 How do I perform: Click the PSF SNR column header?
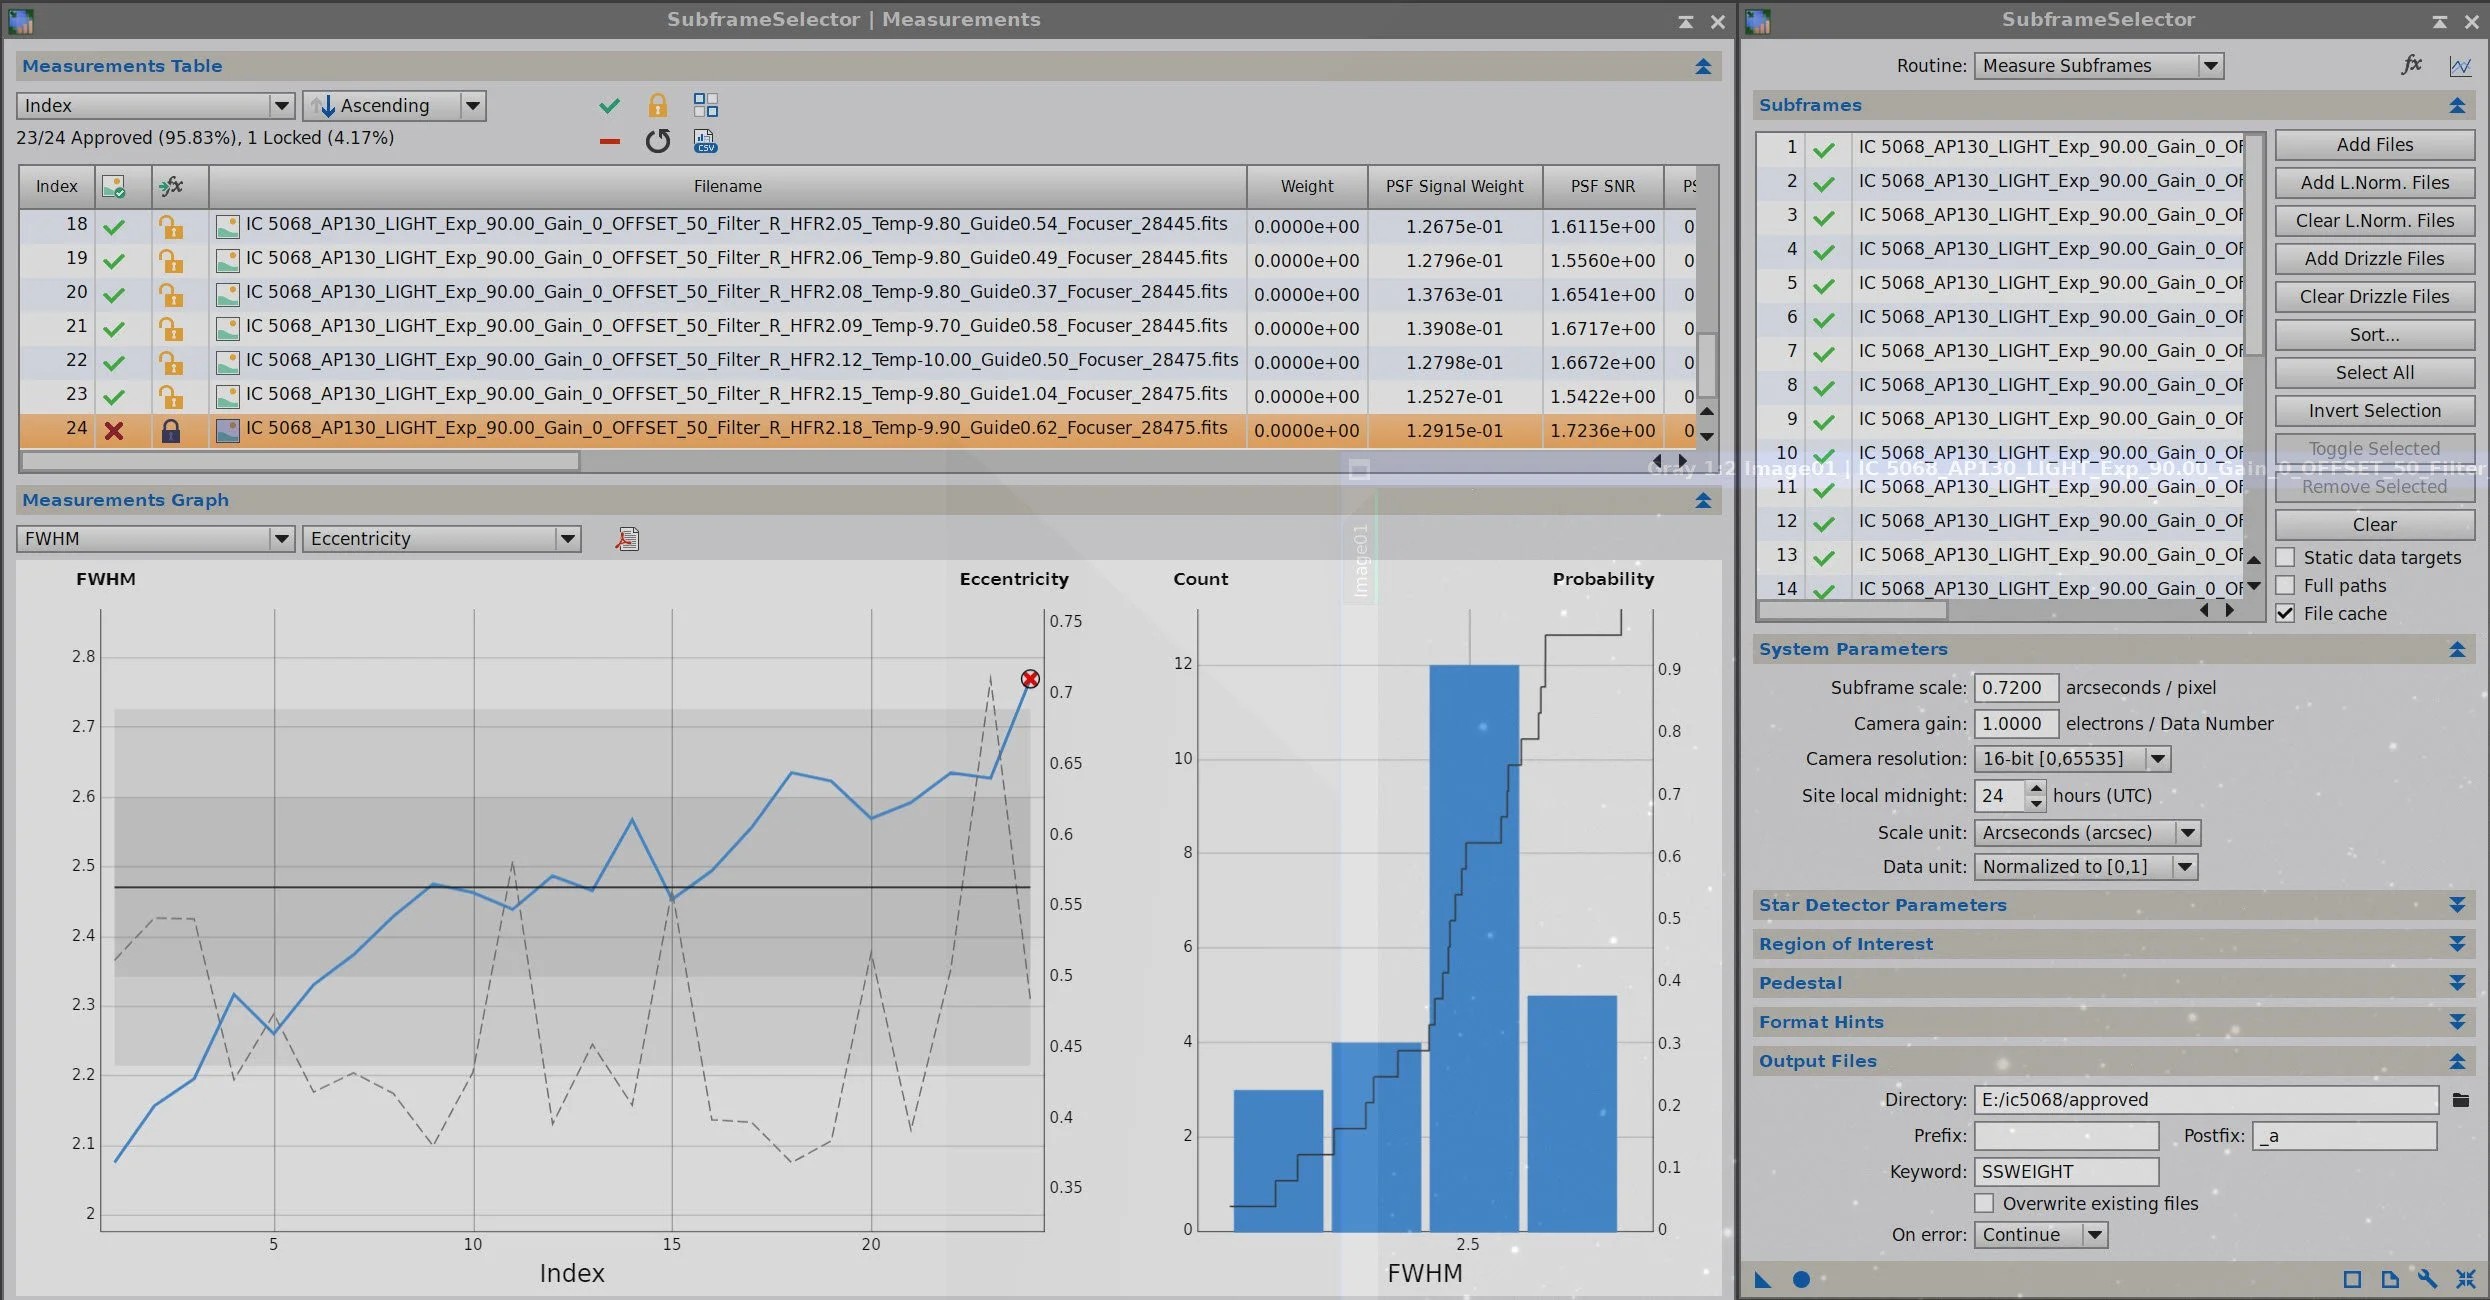coord(1602,186)
